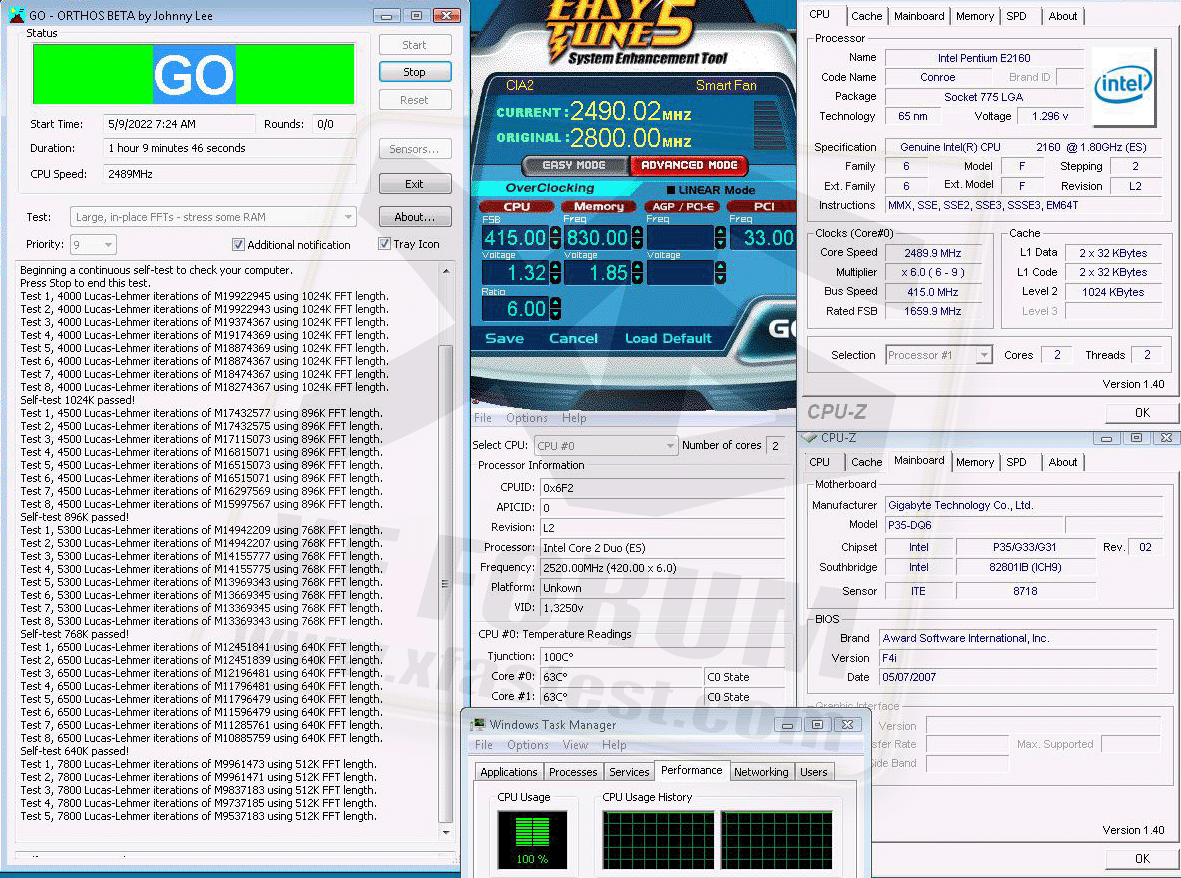Switch to Networking tab in Task Manager
The image size is (1181, 878).
pyautogui.click(x=761, y=772)
